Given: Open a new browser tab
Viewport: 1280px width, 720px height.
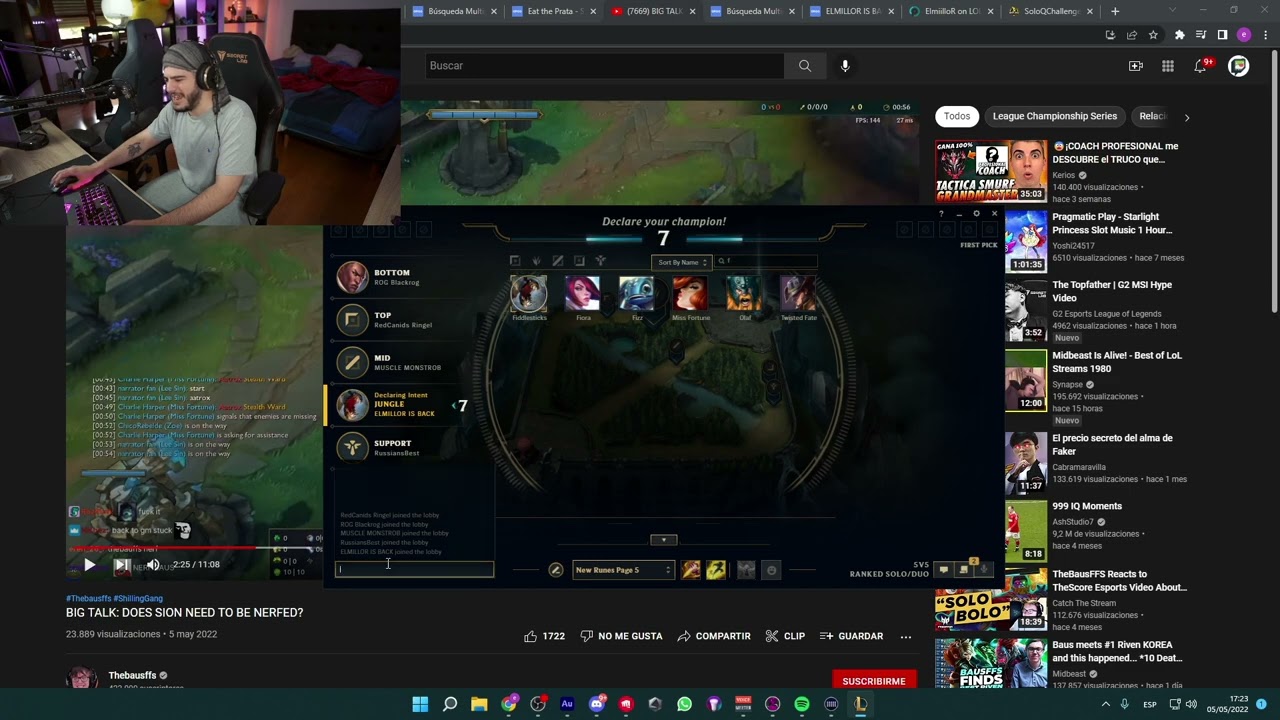Looking at the screenshot, I should (1115, 11).
